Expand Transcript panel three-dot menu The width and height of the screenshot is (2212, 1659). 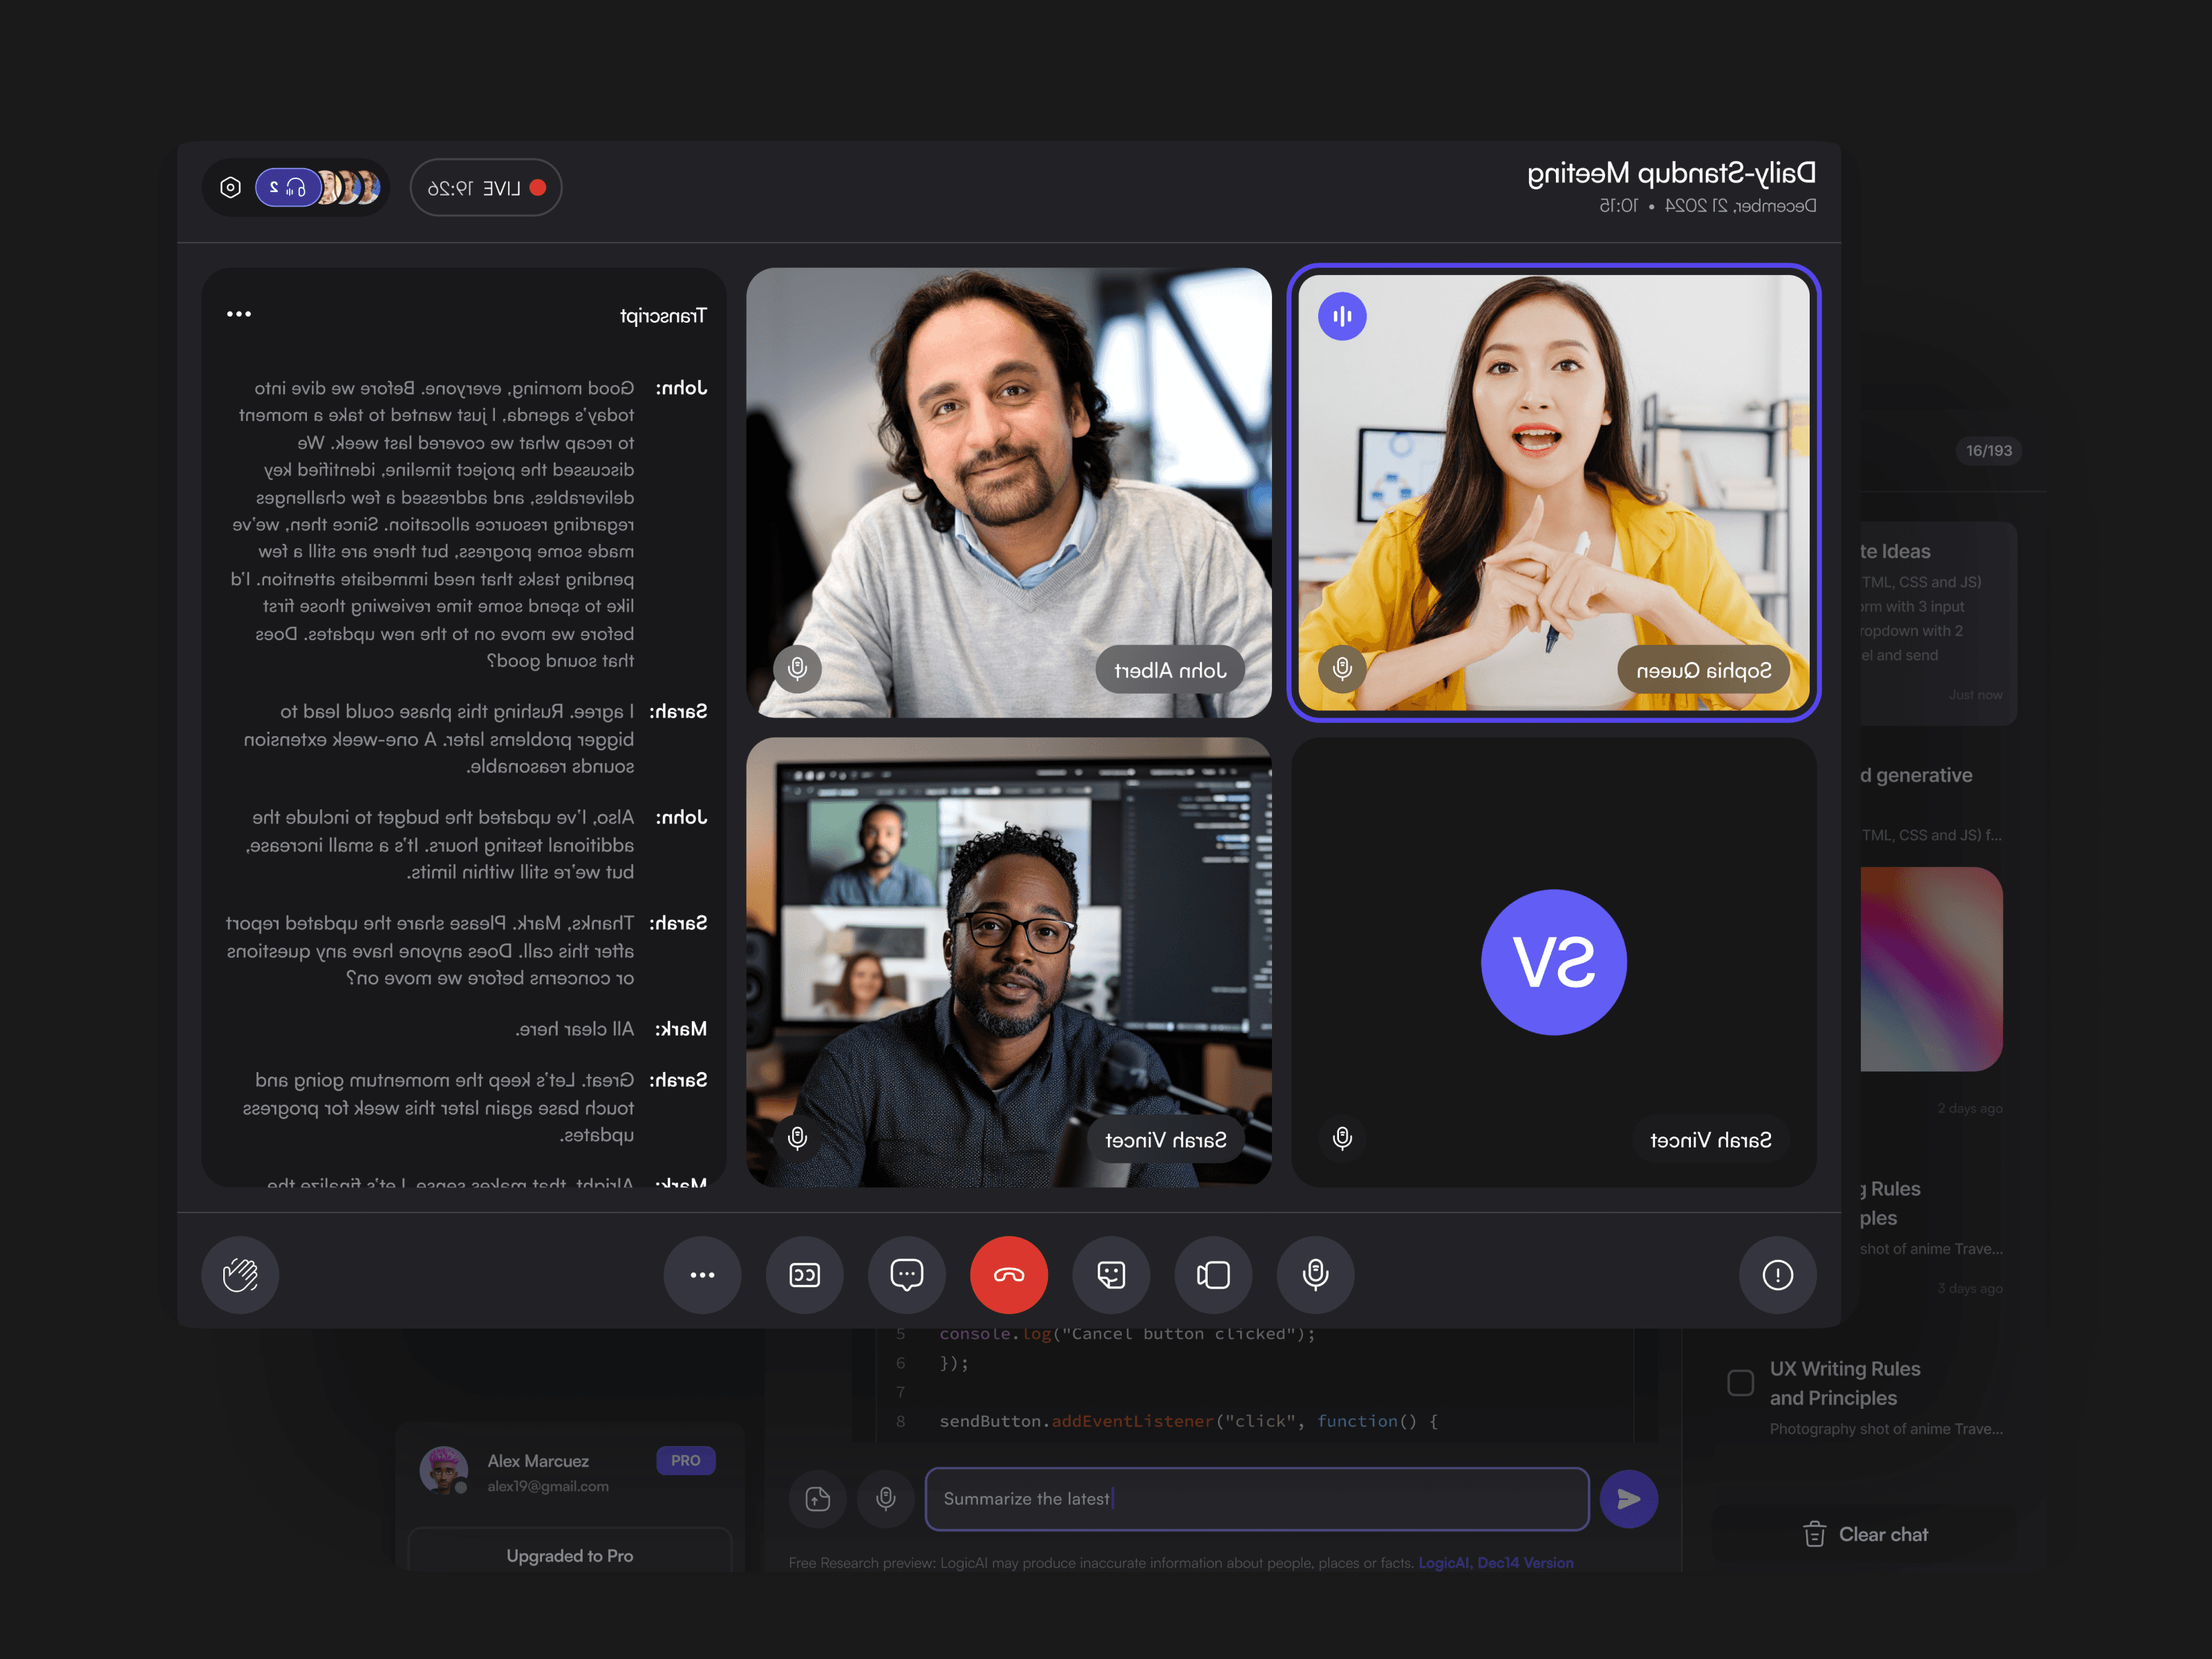[x=239, y=314]
